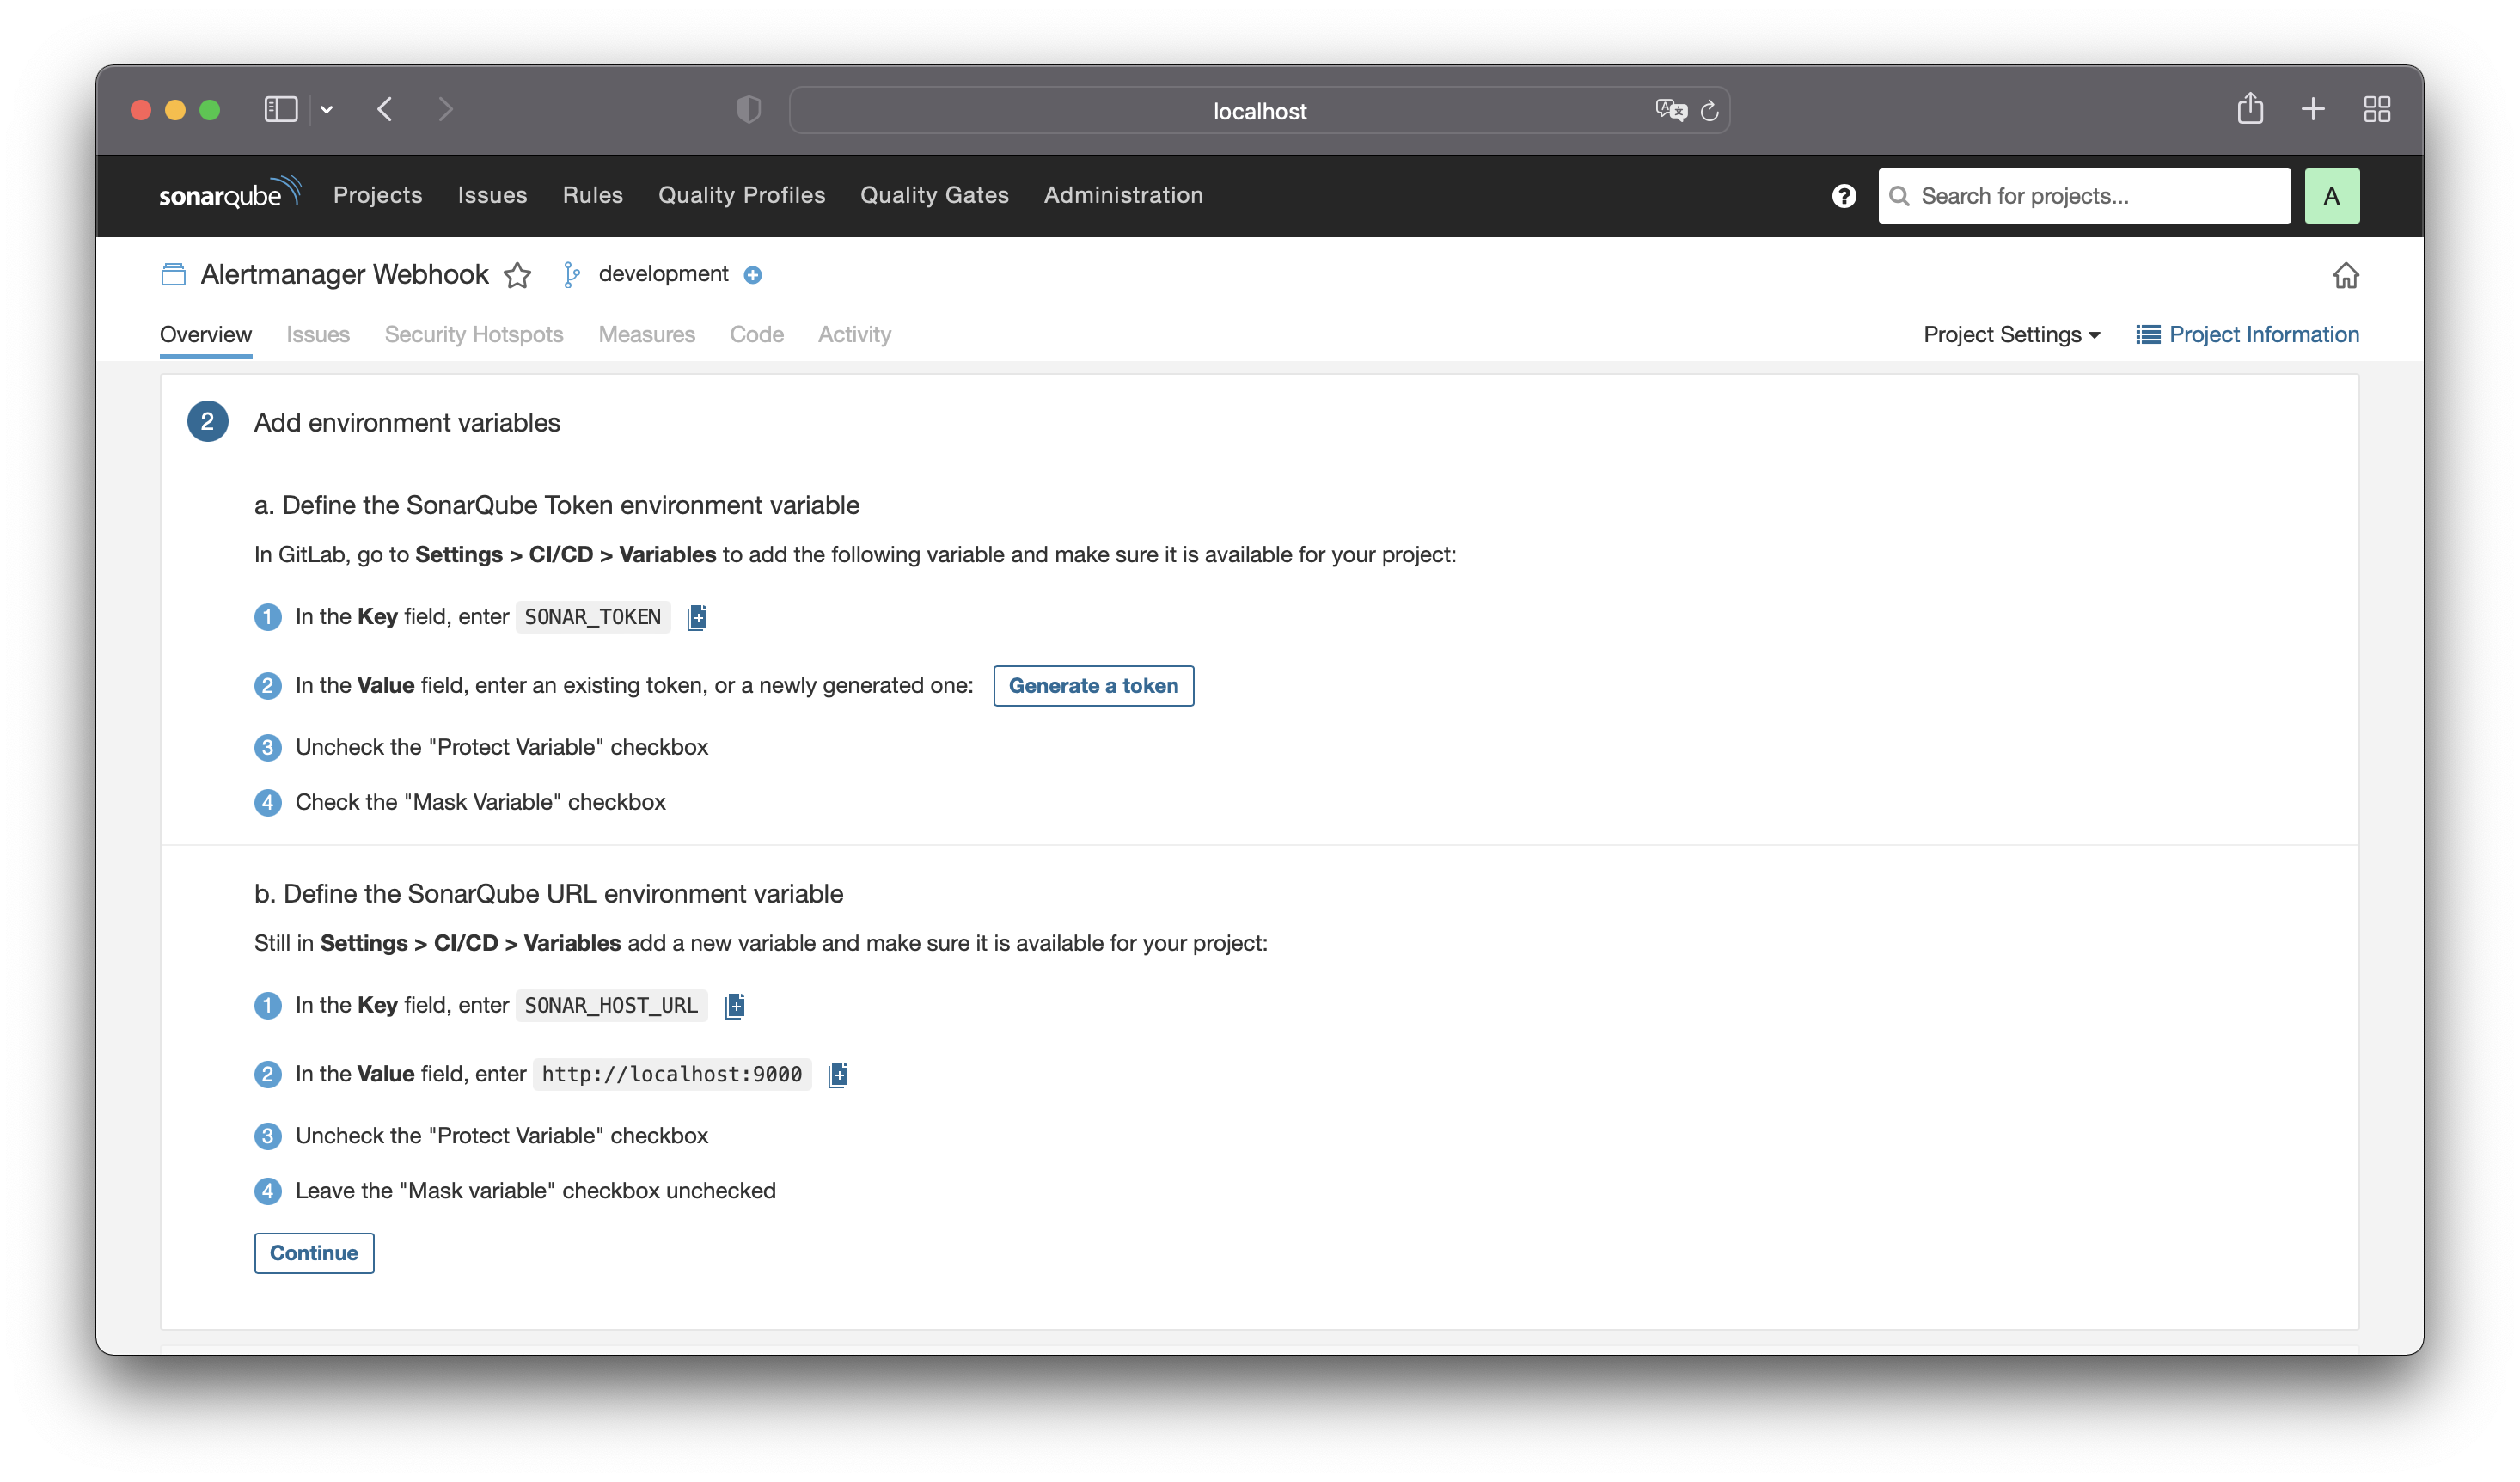The image size is (2520, 1482).
Task: Open the Project Settings dropdown
Action: (x=2011, y=335)
